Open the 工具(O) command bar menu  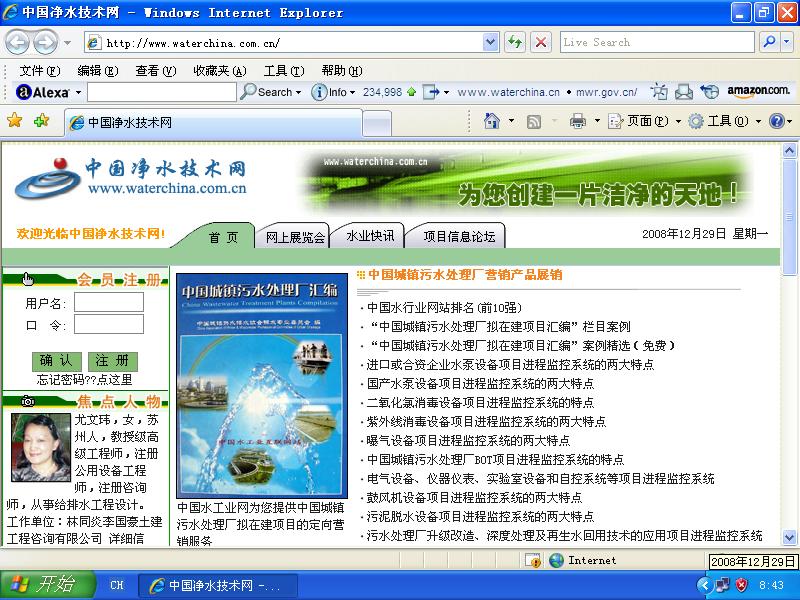click(x=724, y=121)
